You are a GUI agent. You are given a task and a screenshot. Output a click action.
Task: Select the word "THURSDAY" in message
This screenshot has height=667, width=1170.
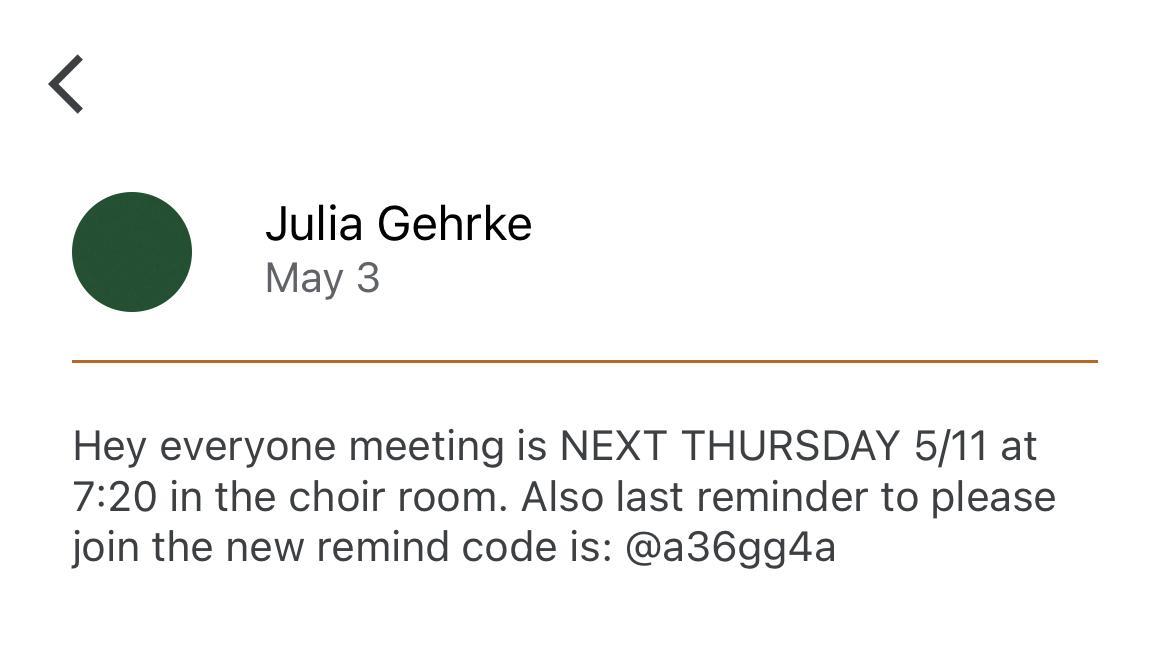[x=789, y=446]
